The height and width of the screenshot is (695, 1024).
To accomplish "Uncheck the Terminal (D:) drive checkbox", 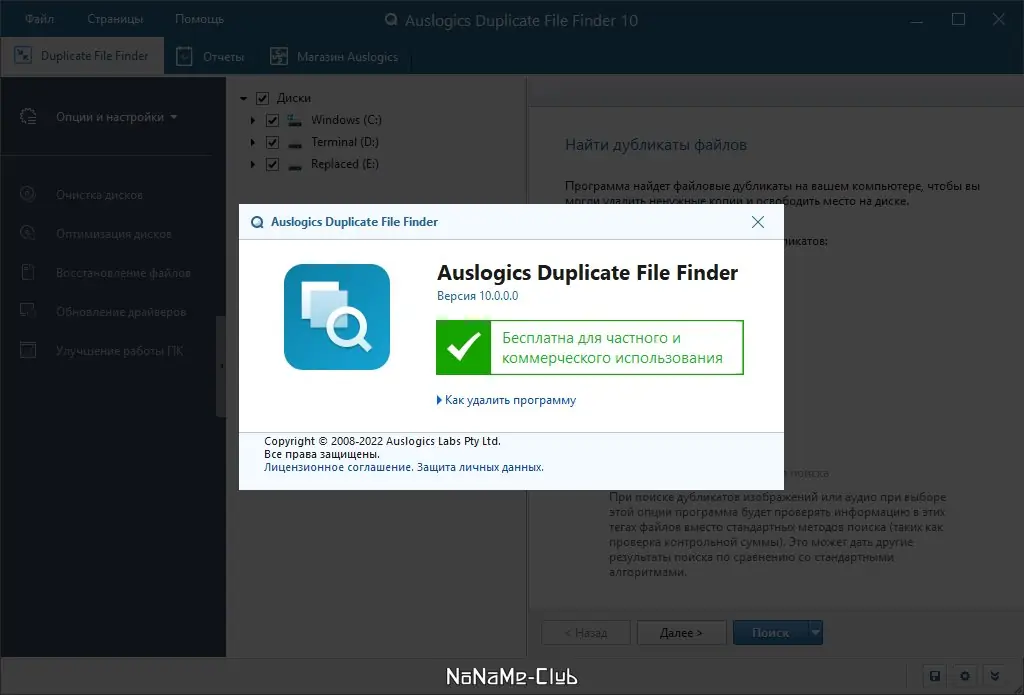I will point(272,142).
